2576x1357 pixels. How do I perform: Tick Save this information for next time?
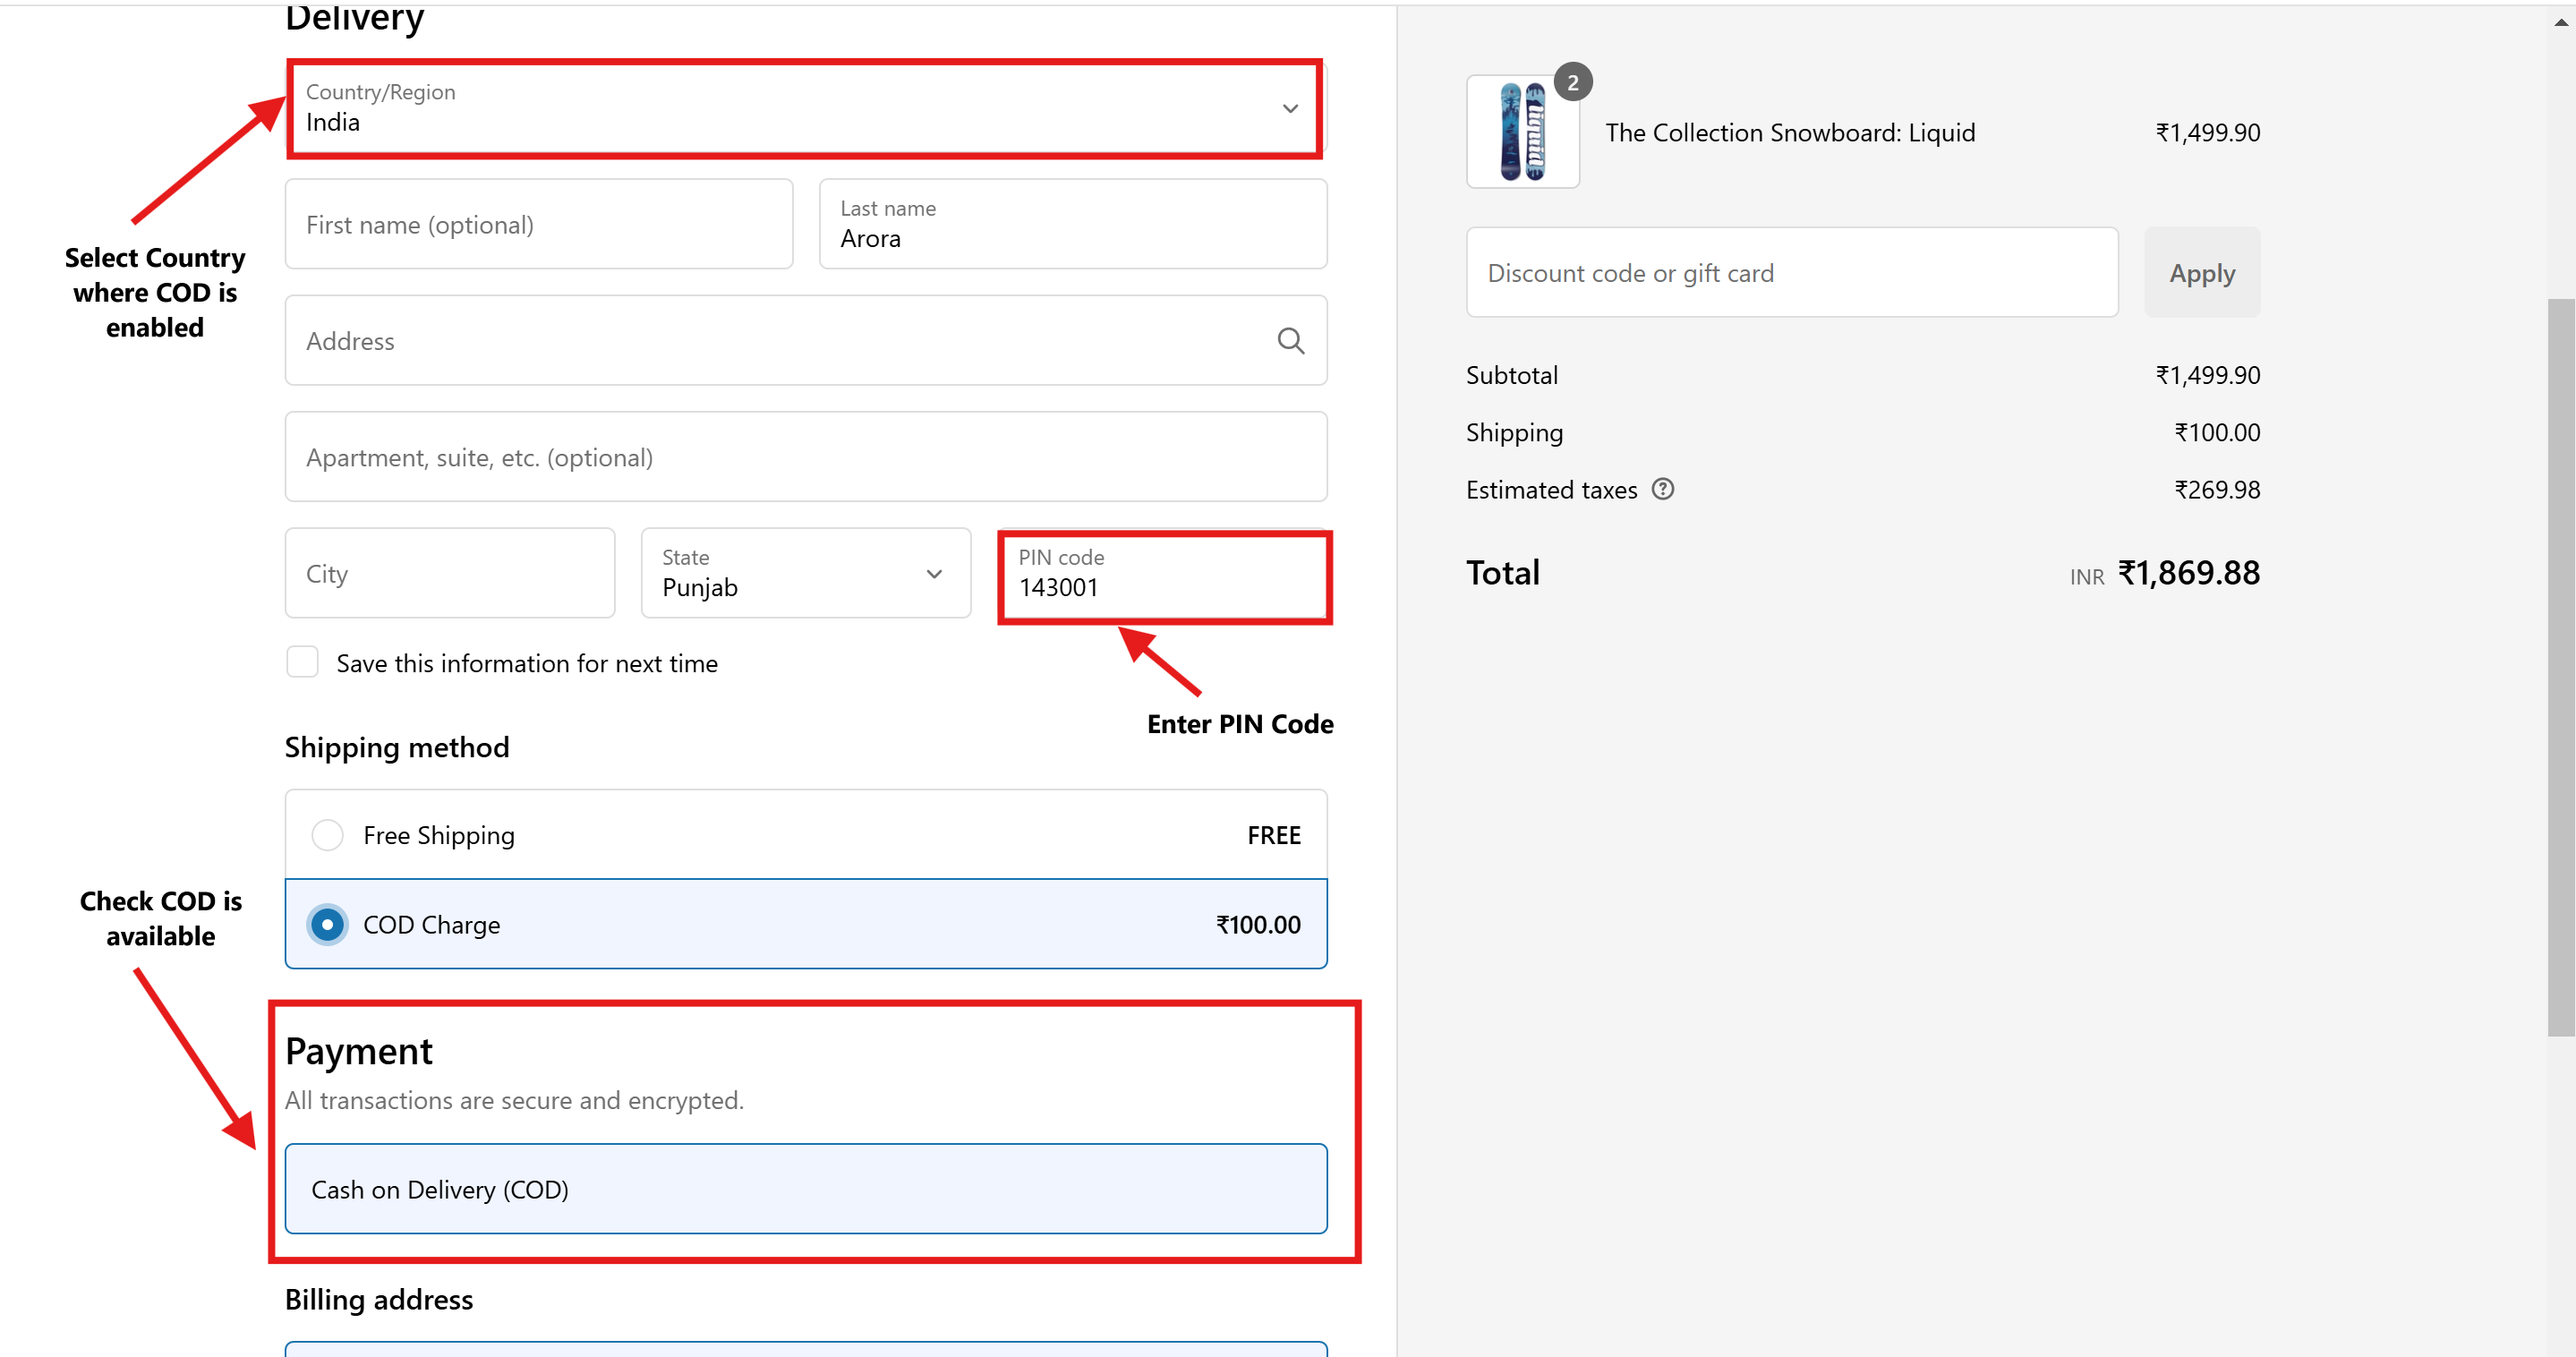[x=302, y=663]
